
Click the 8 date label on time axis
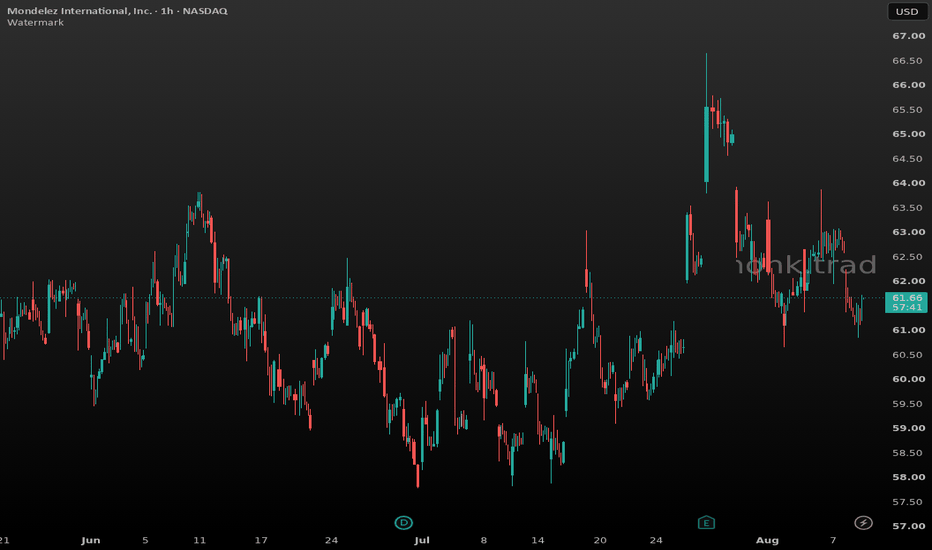[x=484, y=540]
